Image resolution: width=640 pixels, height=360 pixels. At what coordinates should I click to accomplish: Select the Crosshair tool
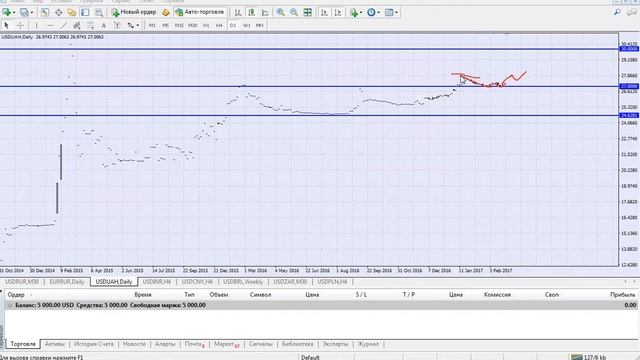point(20,25)
